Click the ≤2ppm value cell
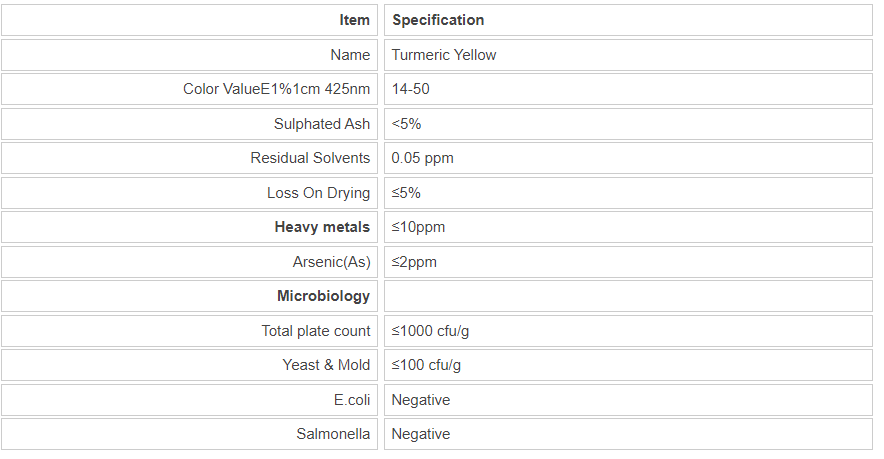Viewport: 884px width, 459px height. (x=414, y=262)
